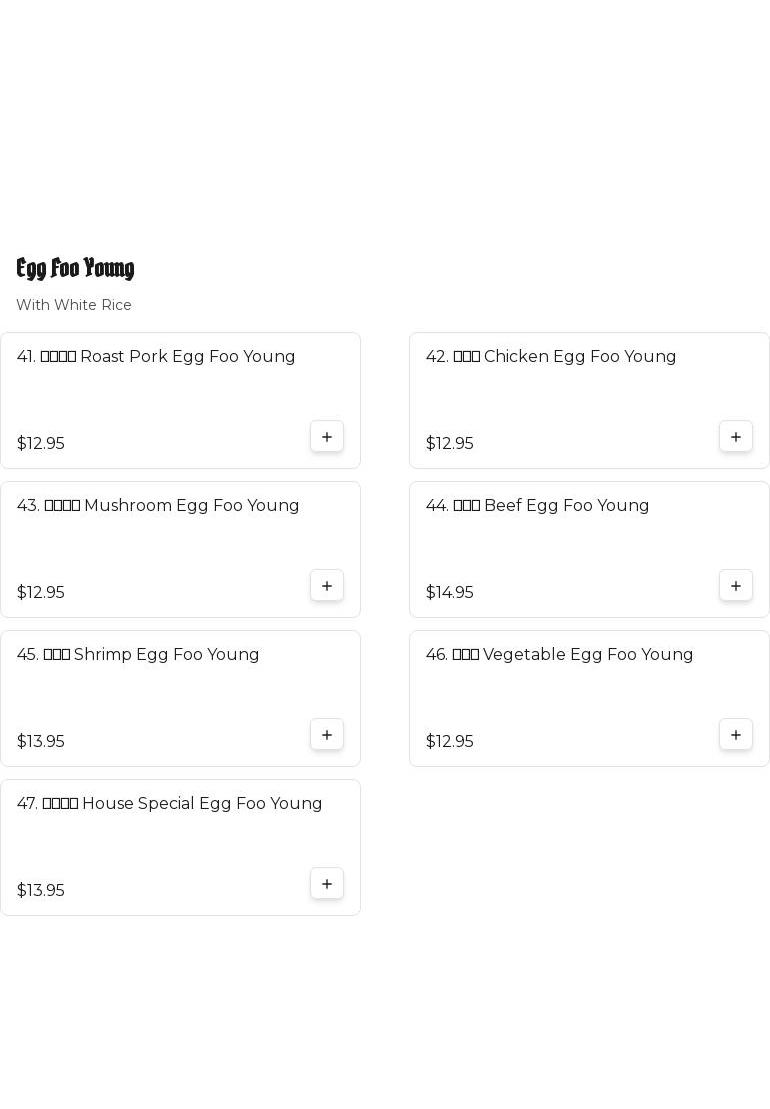Open item 41 Roast Pork Egg Foo Young title
770x1109 pixels.
point(156,357)
